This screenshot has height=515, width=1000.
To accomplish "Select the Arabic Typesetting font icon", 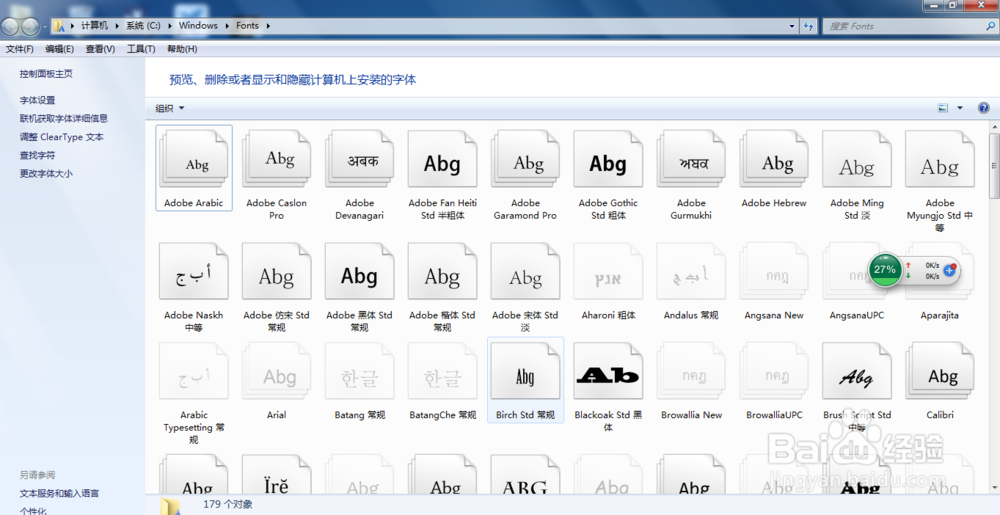I will tap(194, 371).
